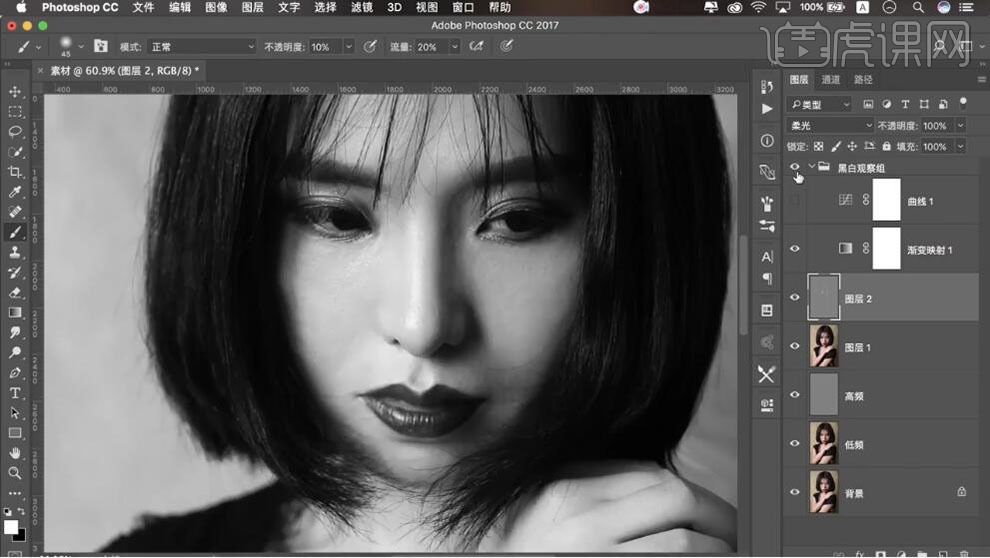Select the Type tool
This screenshot has width=990, height=558.
tap(15, 393)
